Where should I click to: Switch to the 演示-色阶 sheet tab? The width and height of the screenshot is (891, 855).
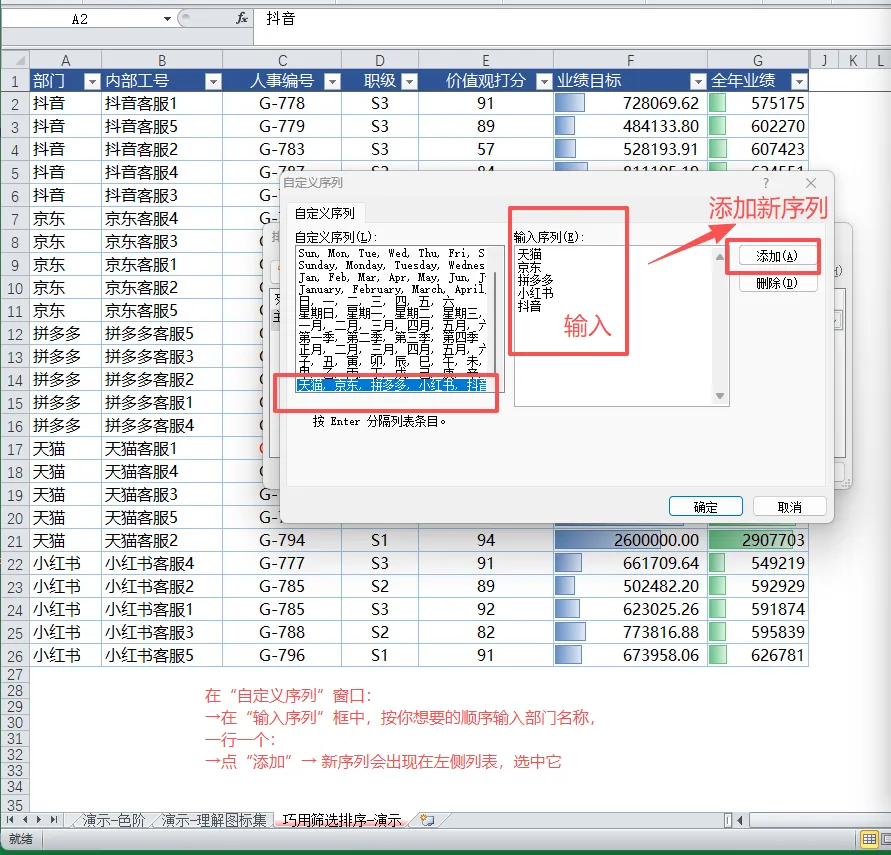113,820
